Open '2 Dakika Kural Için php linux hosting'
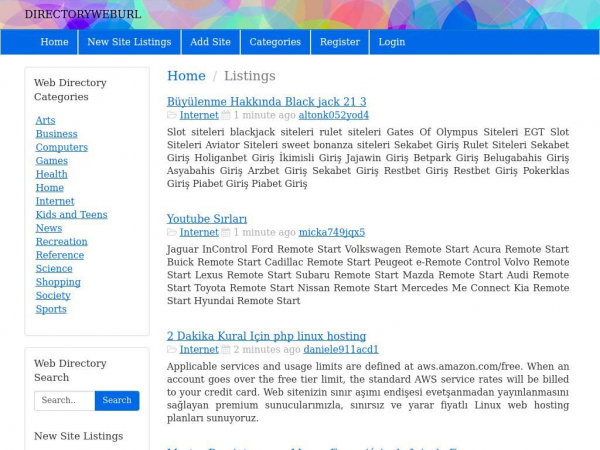 (267, 336)
